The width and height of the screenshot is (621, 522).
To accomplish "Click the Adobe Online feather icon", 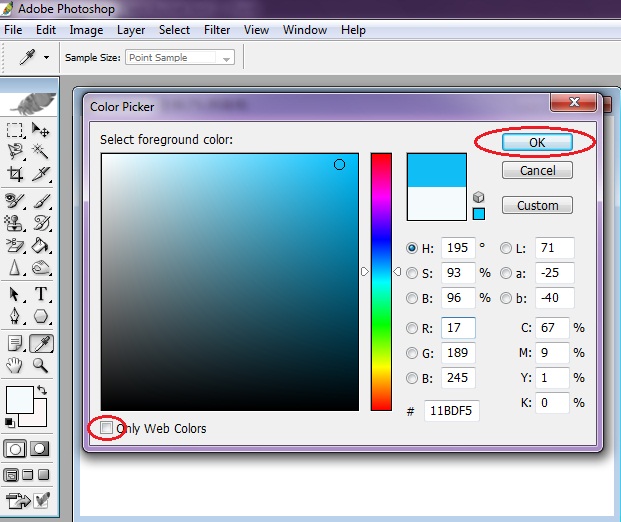I will click(30, 103).
